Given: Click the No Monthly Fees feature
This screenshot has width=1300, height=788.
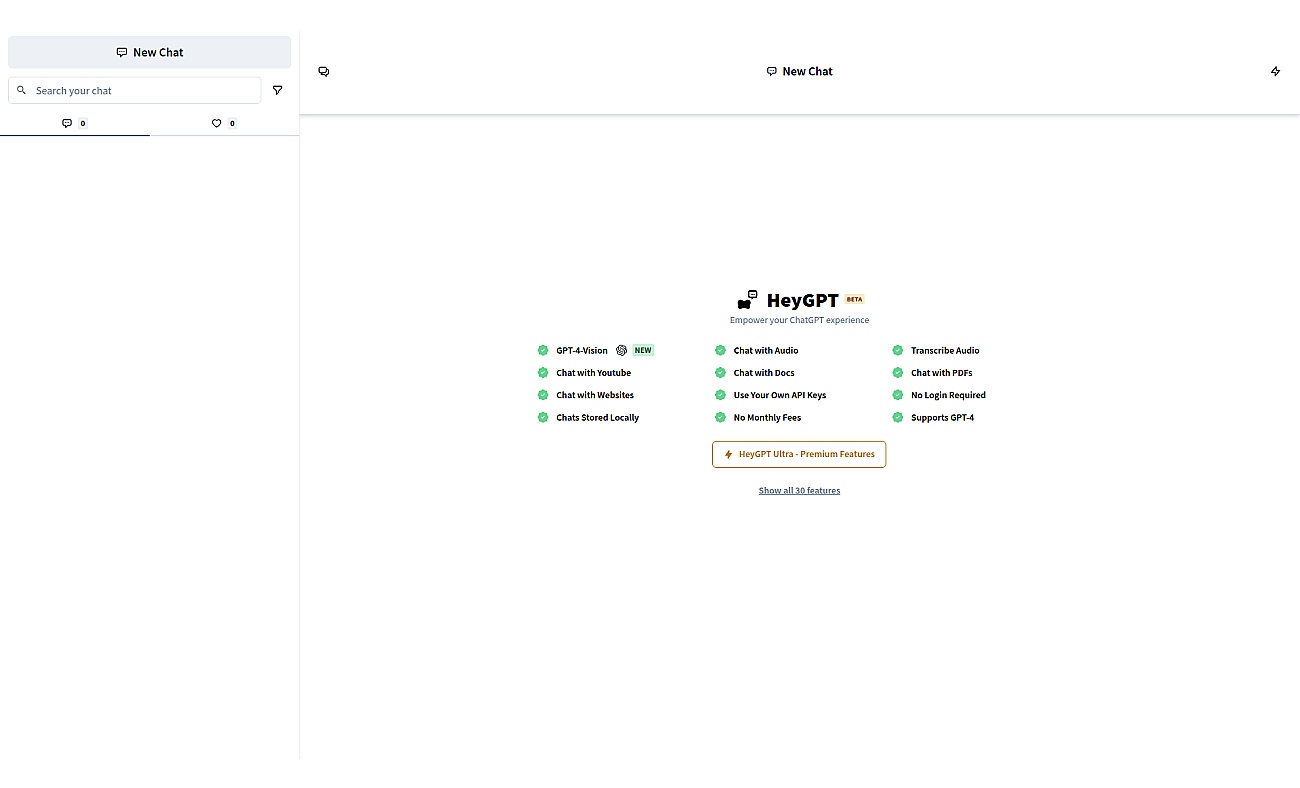Looking at the screenshot, I should coord(767,418).
